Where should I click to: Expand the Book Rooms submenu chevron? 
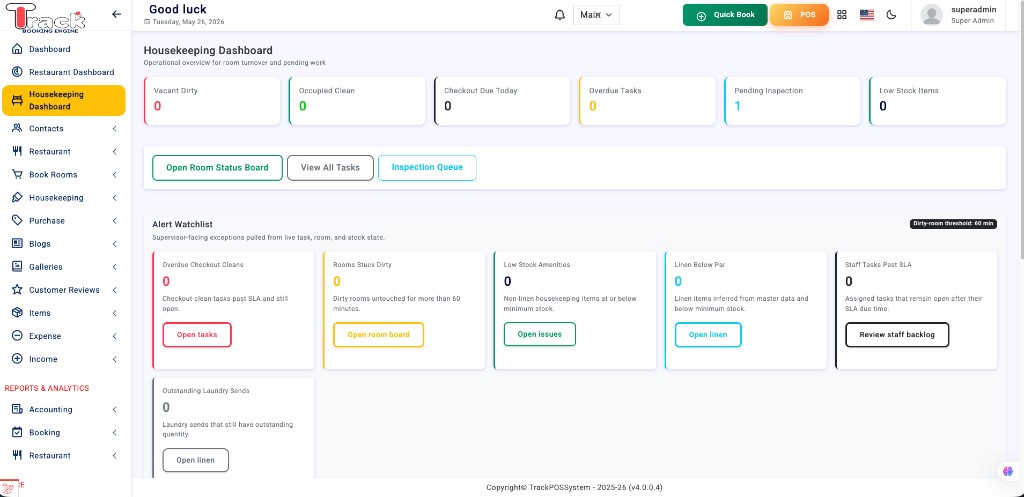(114, 175)
